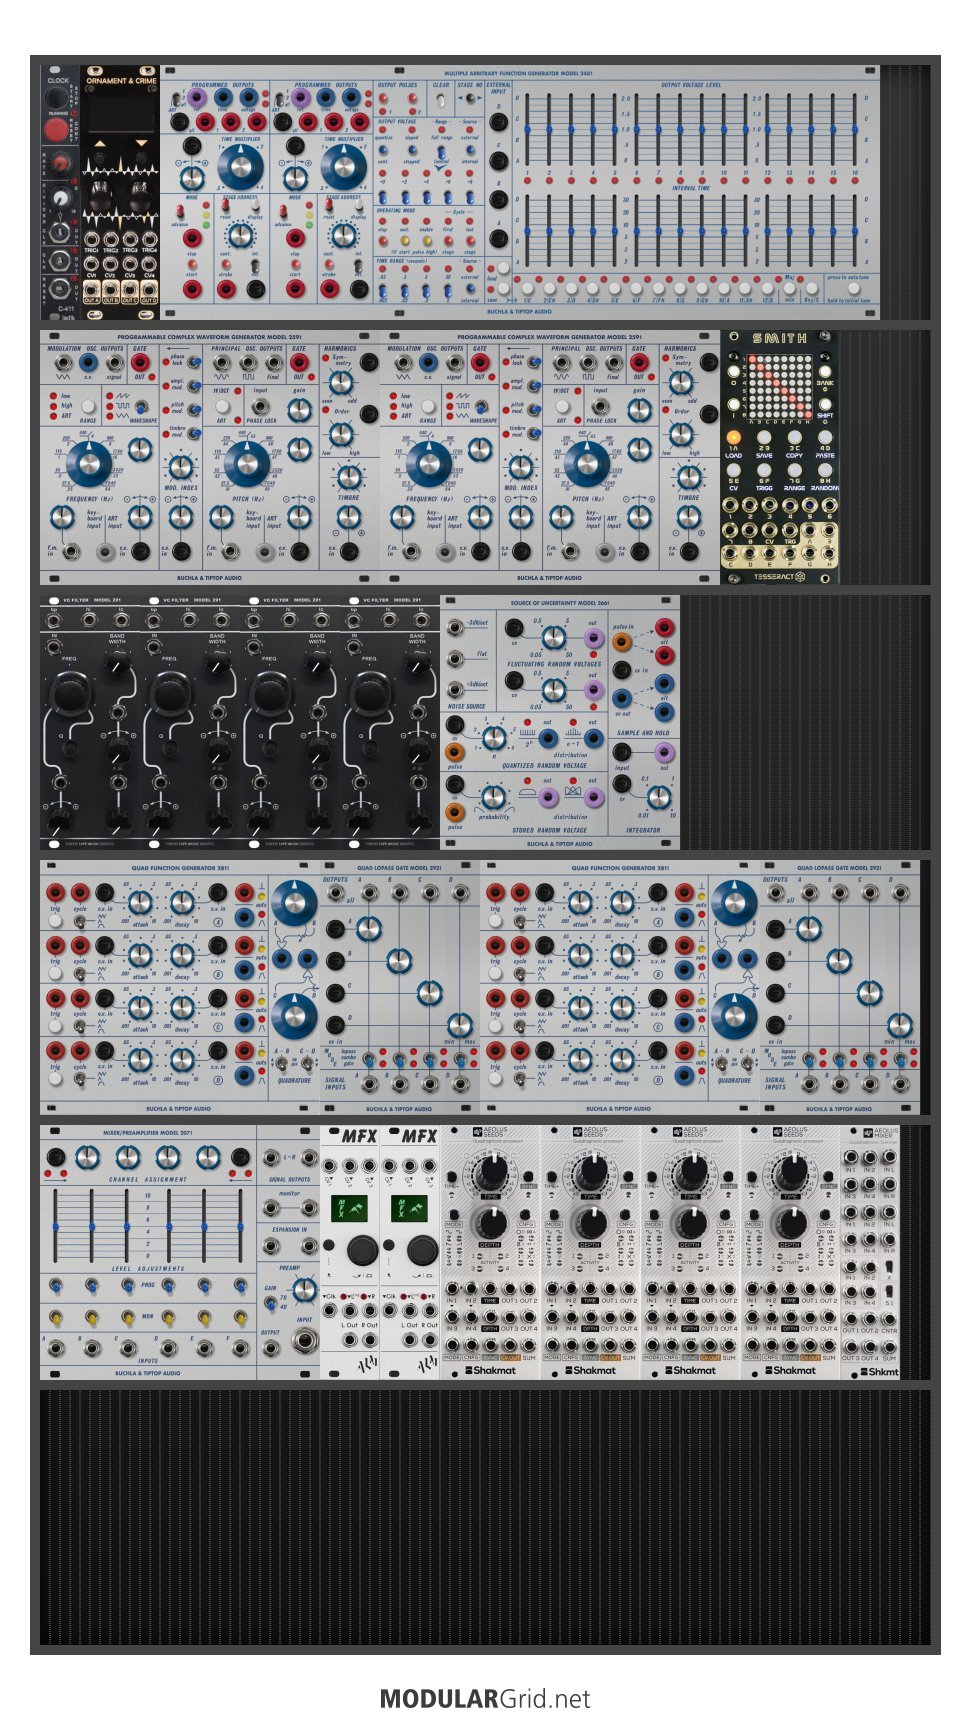This screenshot has height=1720, width=971.
Task: Click the channel A level slider on the 207t mixer
Action: 55,1225
